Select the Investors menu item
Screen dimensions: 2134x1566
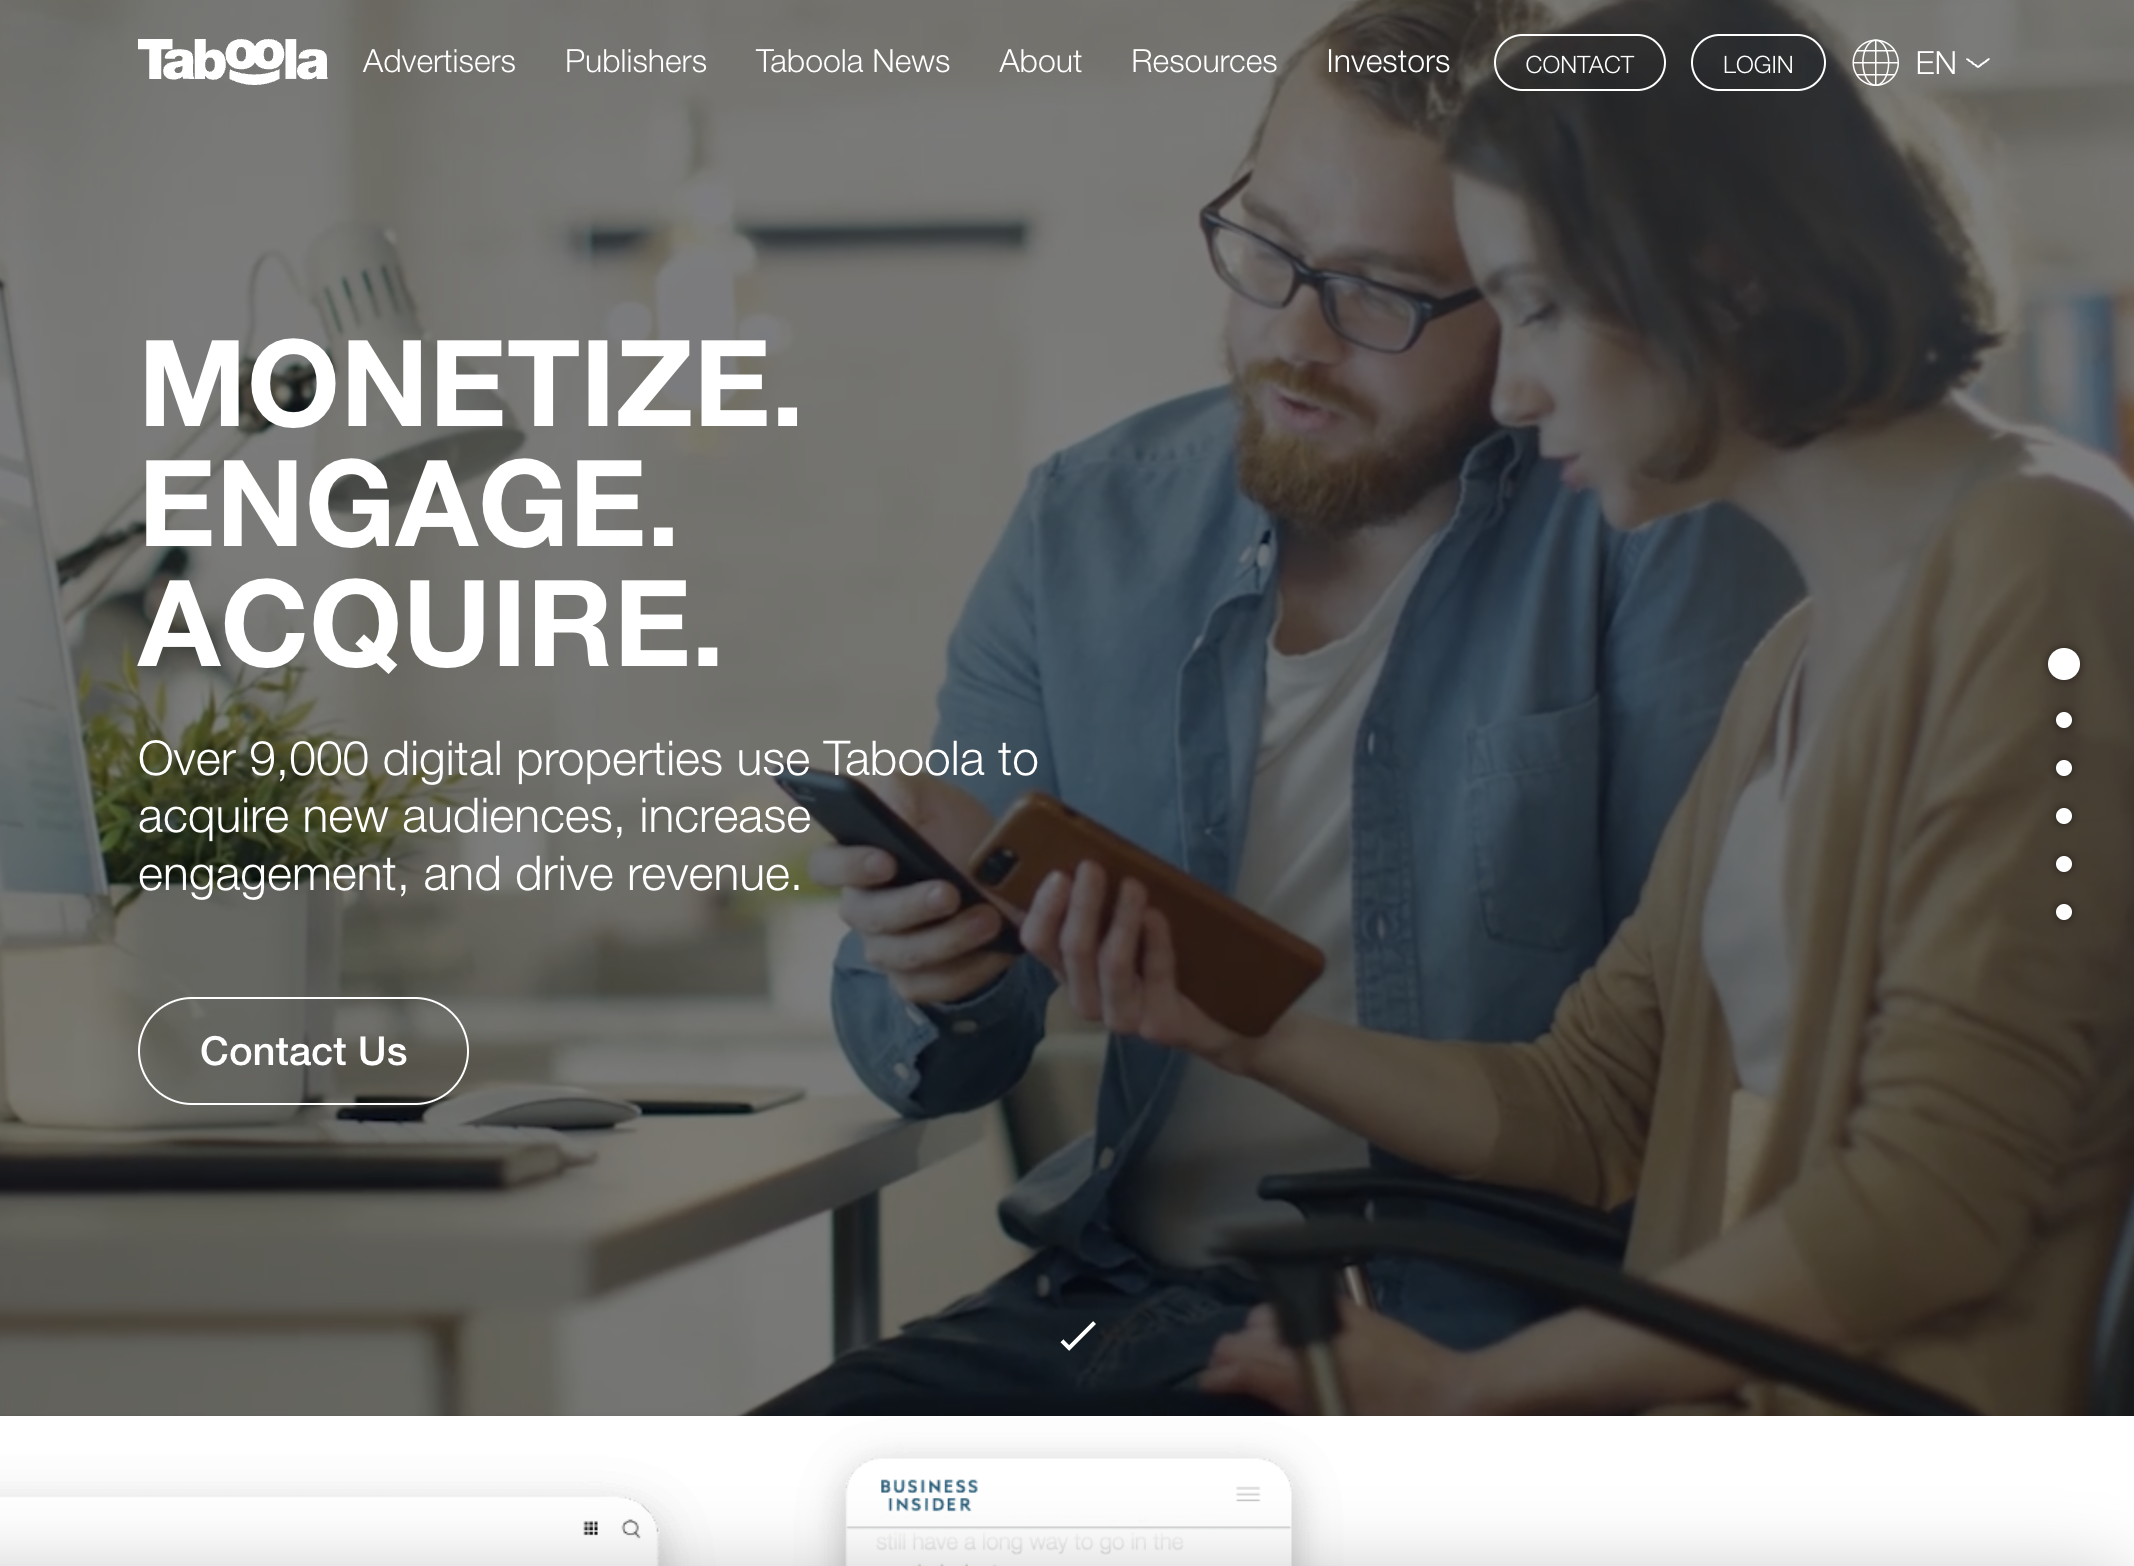point(1388,61)
